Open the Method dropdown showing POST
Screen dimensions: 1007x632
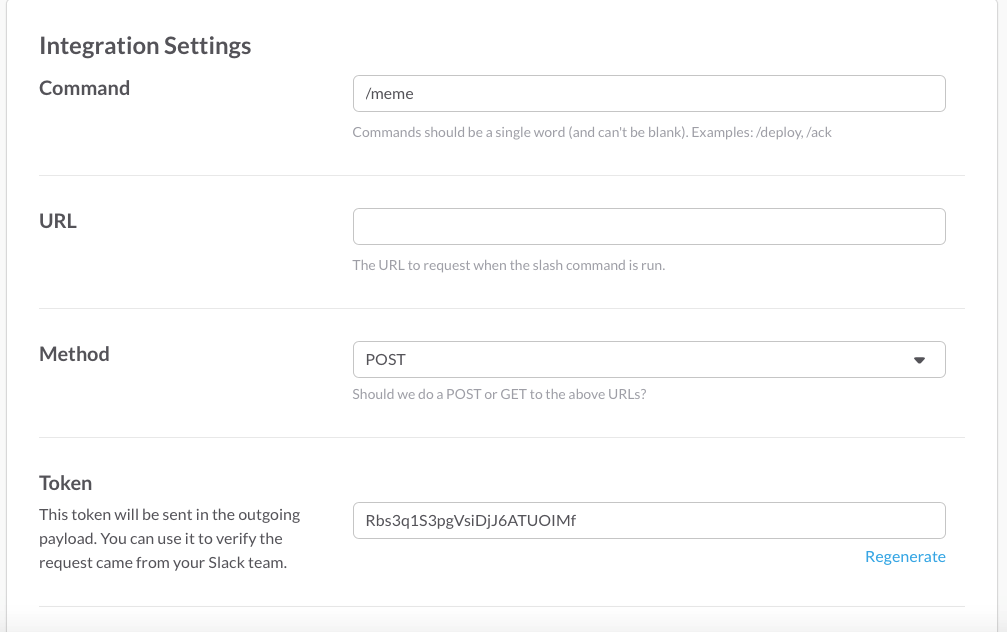[649, 359]
